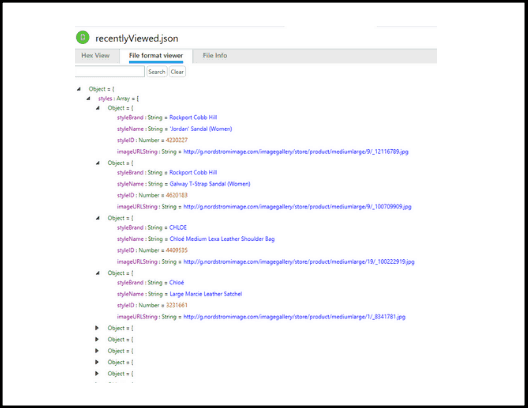Viewport: 528px width, 408px height.
Task: Expand the fourth collapsed Object node
Action: pos(97,362)
